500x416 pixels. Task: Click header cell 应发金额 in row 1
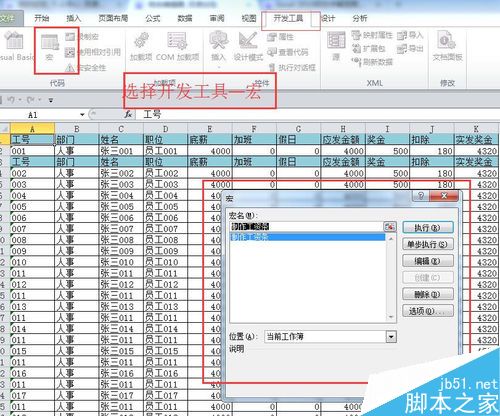point(343,139)
